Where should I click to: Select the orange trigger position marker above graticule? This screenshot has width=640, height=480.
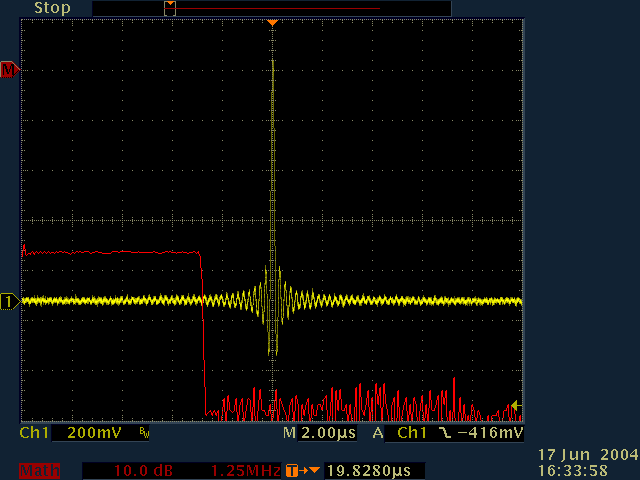click(272, 22)
